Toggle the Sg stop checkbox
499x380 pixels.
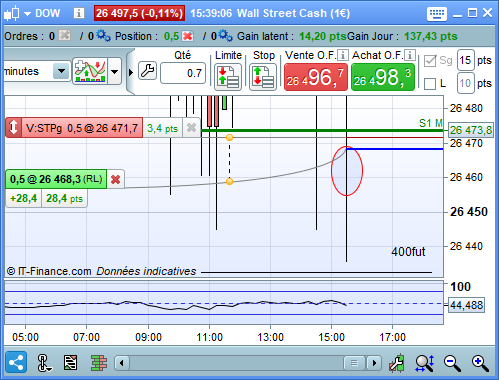tap(430, 61)
